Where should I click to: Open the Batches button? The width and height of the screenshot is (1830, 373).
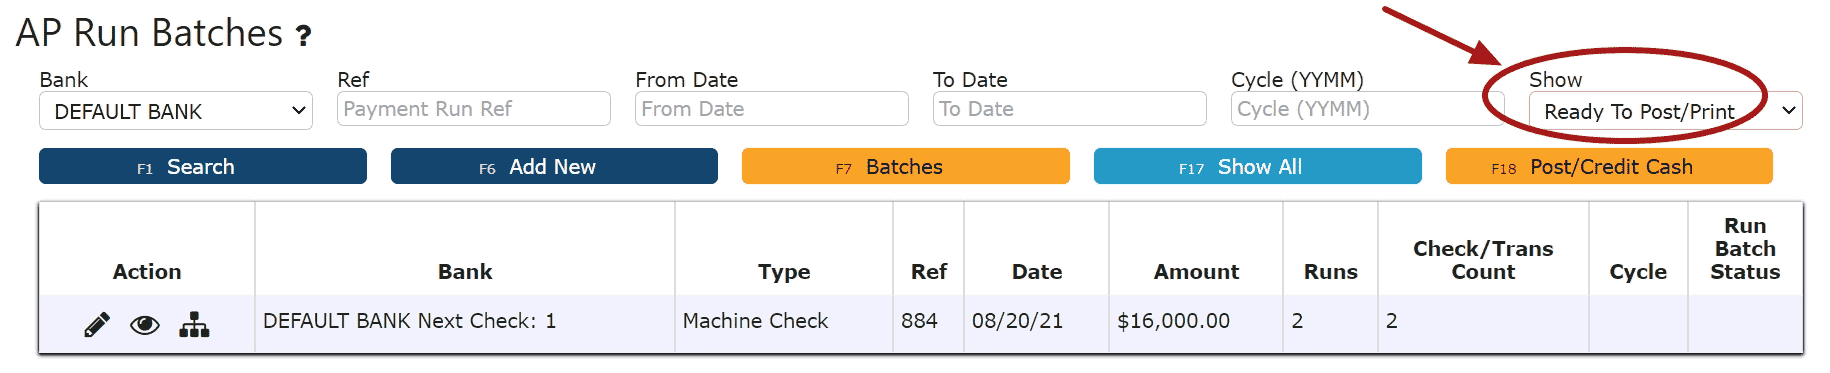pyautogui.click(x=906, y=166)
